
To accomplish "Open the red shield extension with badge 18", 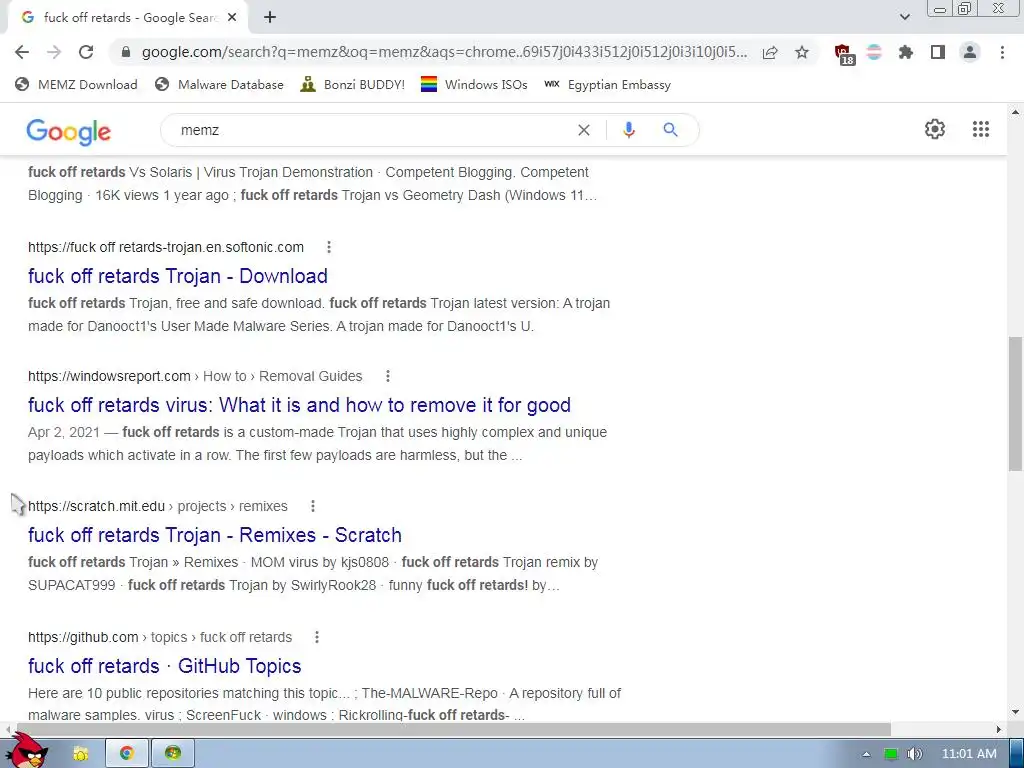I will 844,54.
